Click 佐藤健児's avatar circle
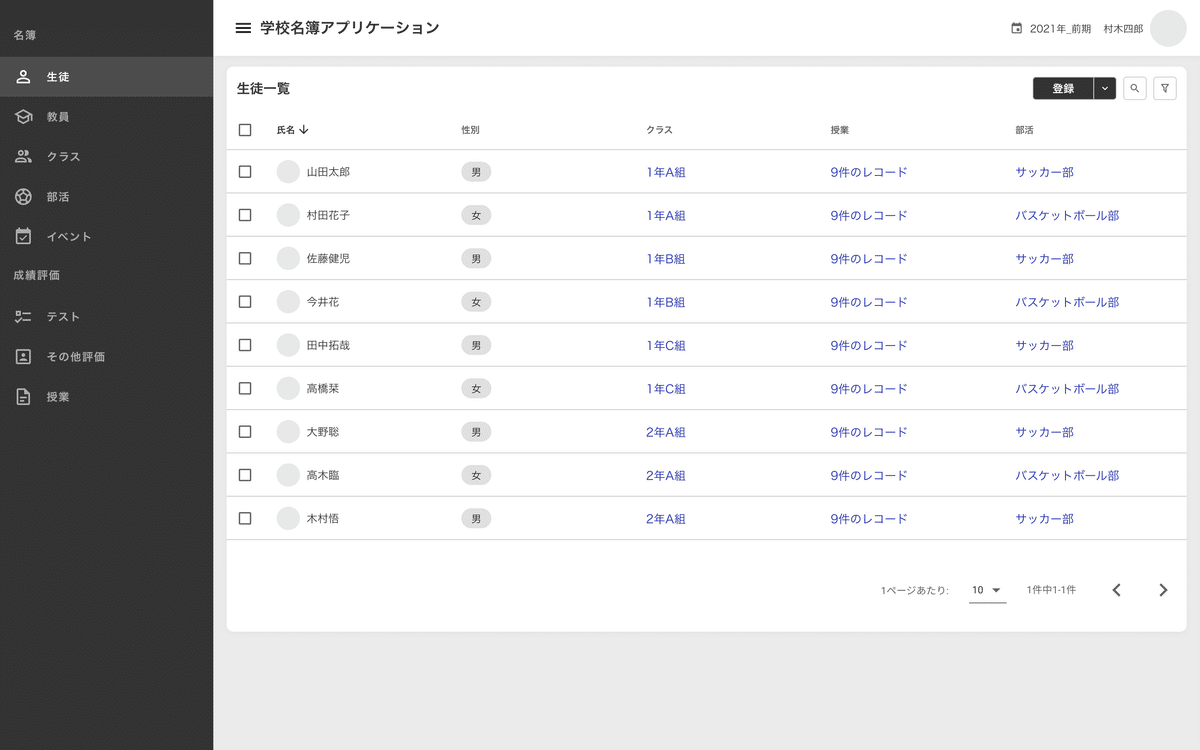Image resolution: width=1200 pixels, height=750 pixels. pos(288,258)
